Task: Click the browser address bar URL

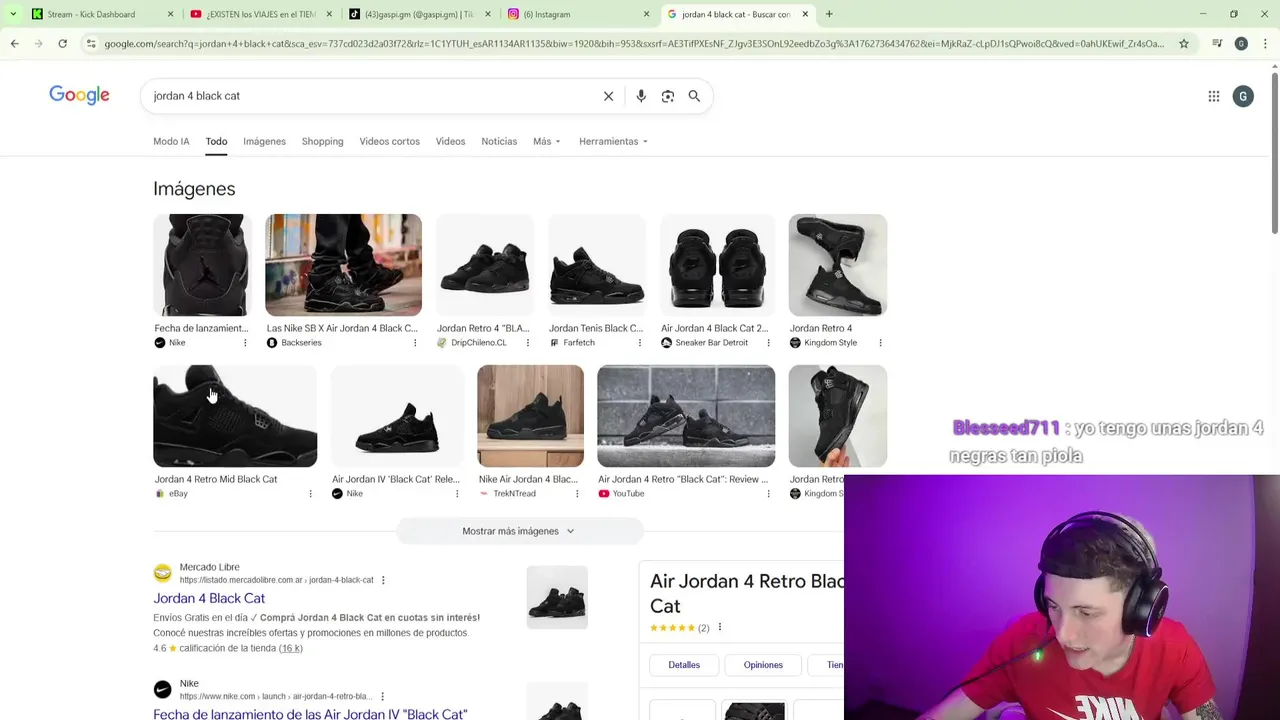Action: point(634,43)
